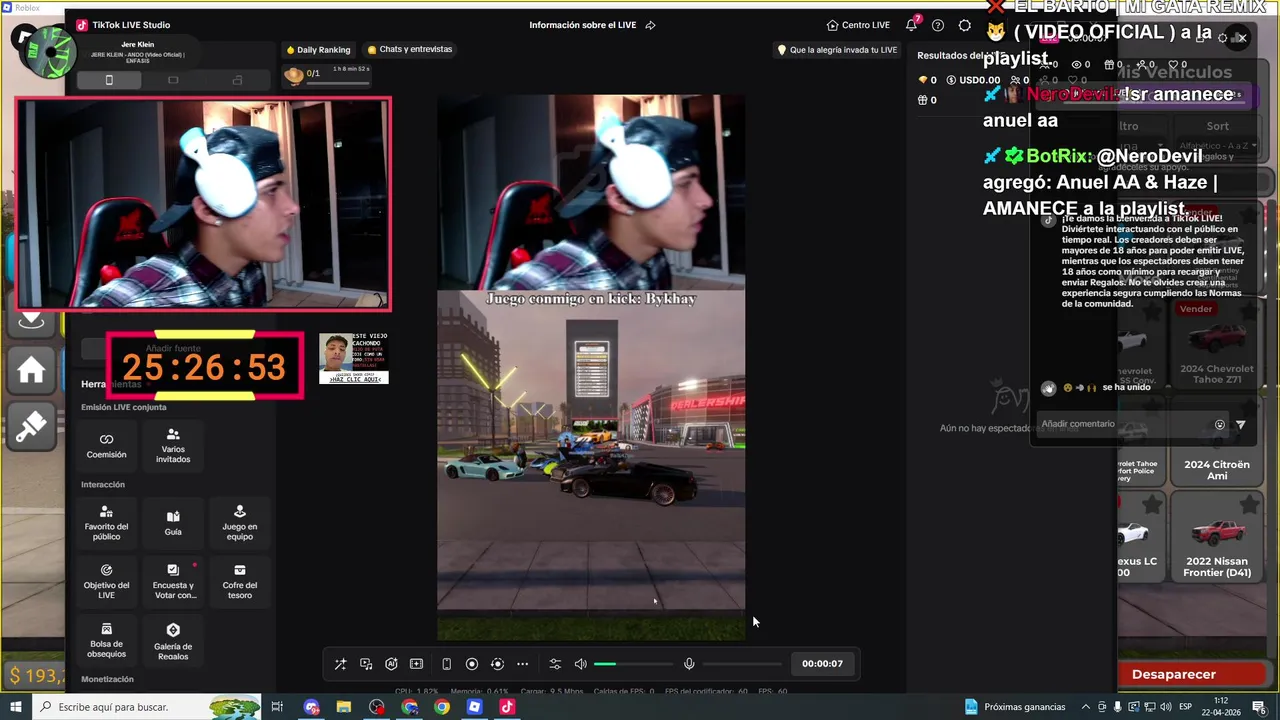Image resolution: width=1280 pixels, height=720 pixels.
Task: Adjust the green speaker volume slider
Action: [x=634, y=664]
